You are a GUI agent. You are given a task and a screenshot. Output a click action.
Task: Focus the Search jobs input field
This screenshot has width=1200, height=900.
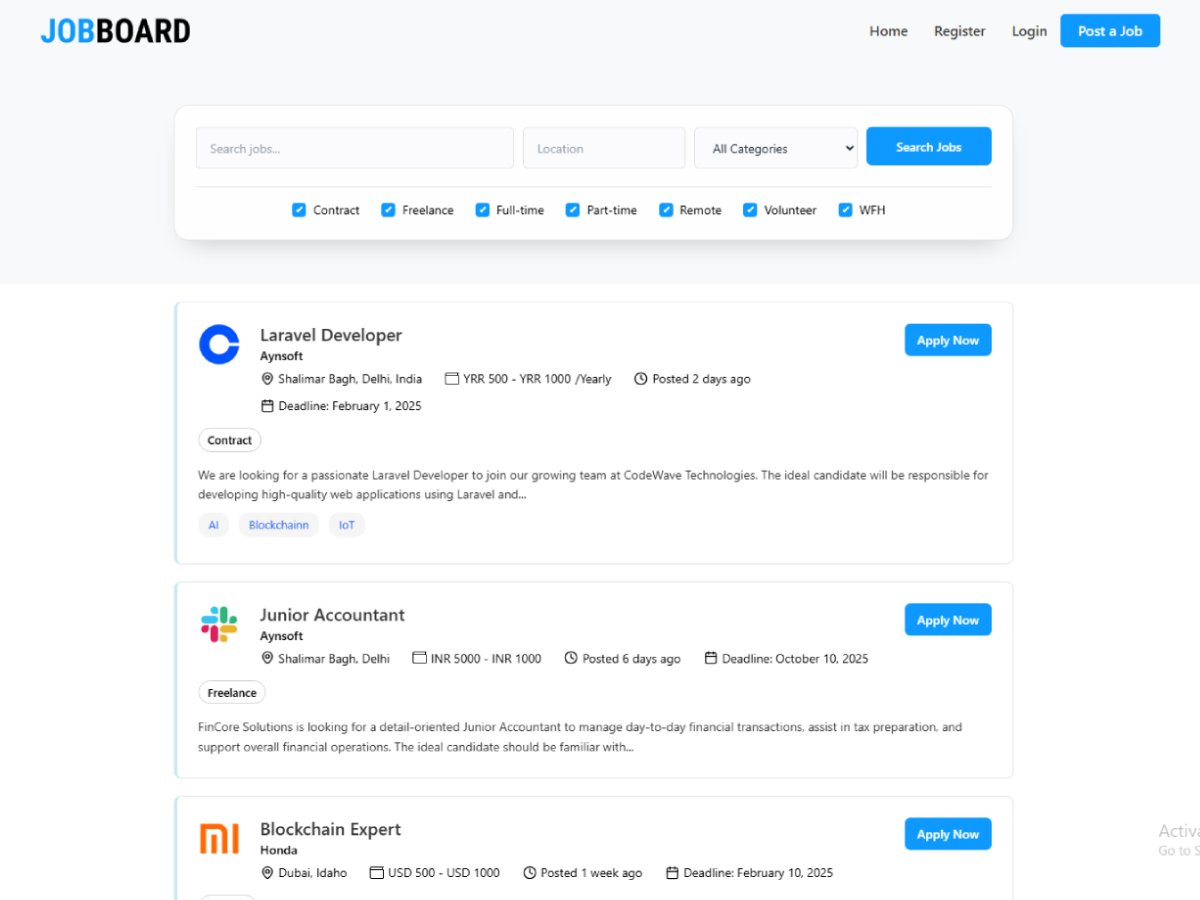point(355,148)
